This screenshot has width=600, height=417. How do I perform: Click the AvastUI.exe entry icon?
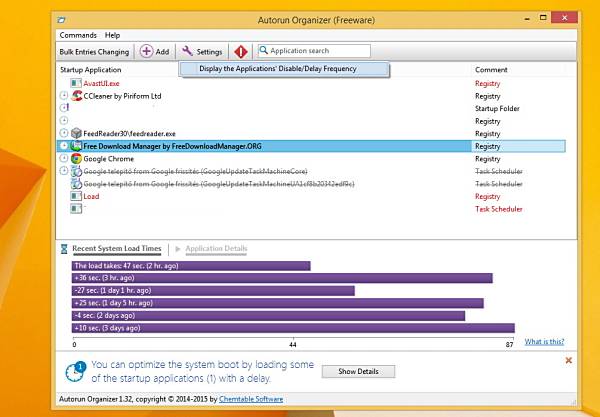pyautogui.click(x=76, y=83)
